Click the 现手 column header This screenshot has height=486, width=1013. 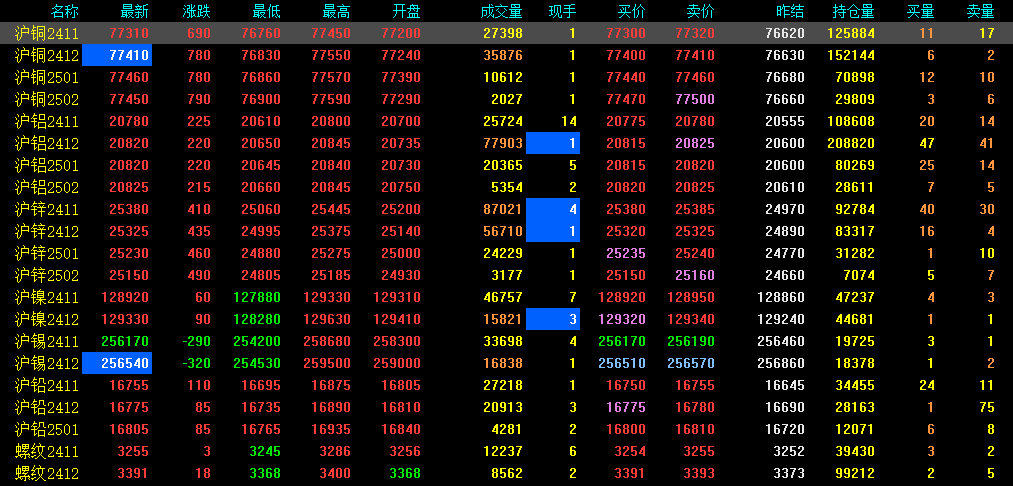click(561, 11)
